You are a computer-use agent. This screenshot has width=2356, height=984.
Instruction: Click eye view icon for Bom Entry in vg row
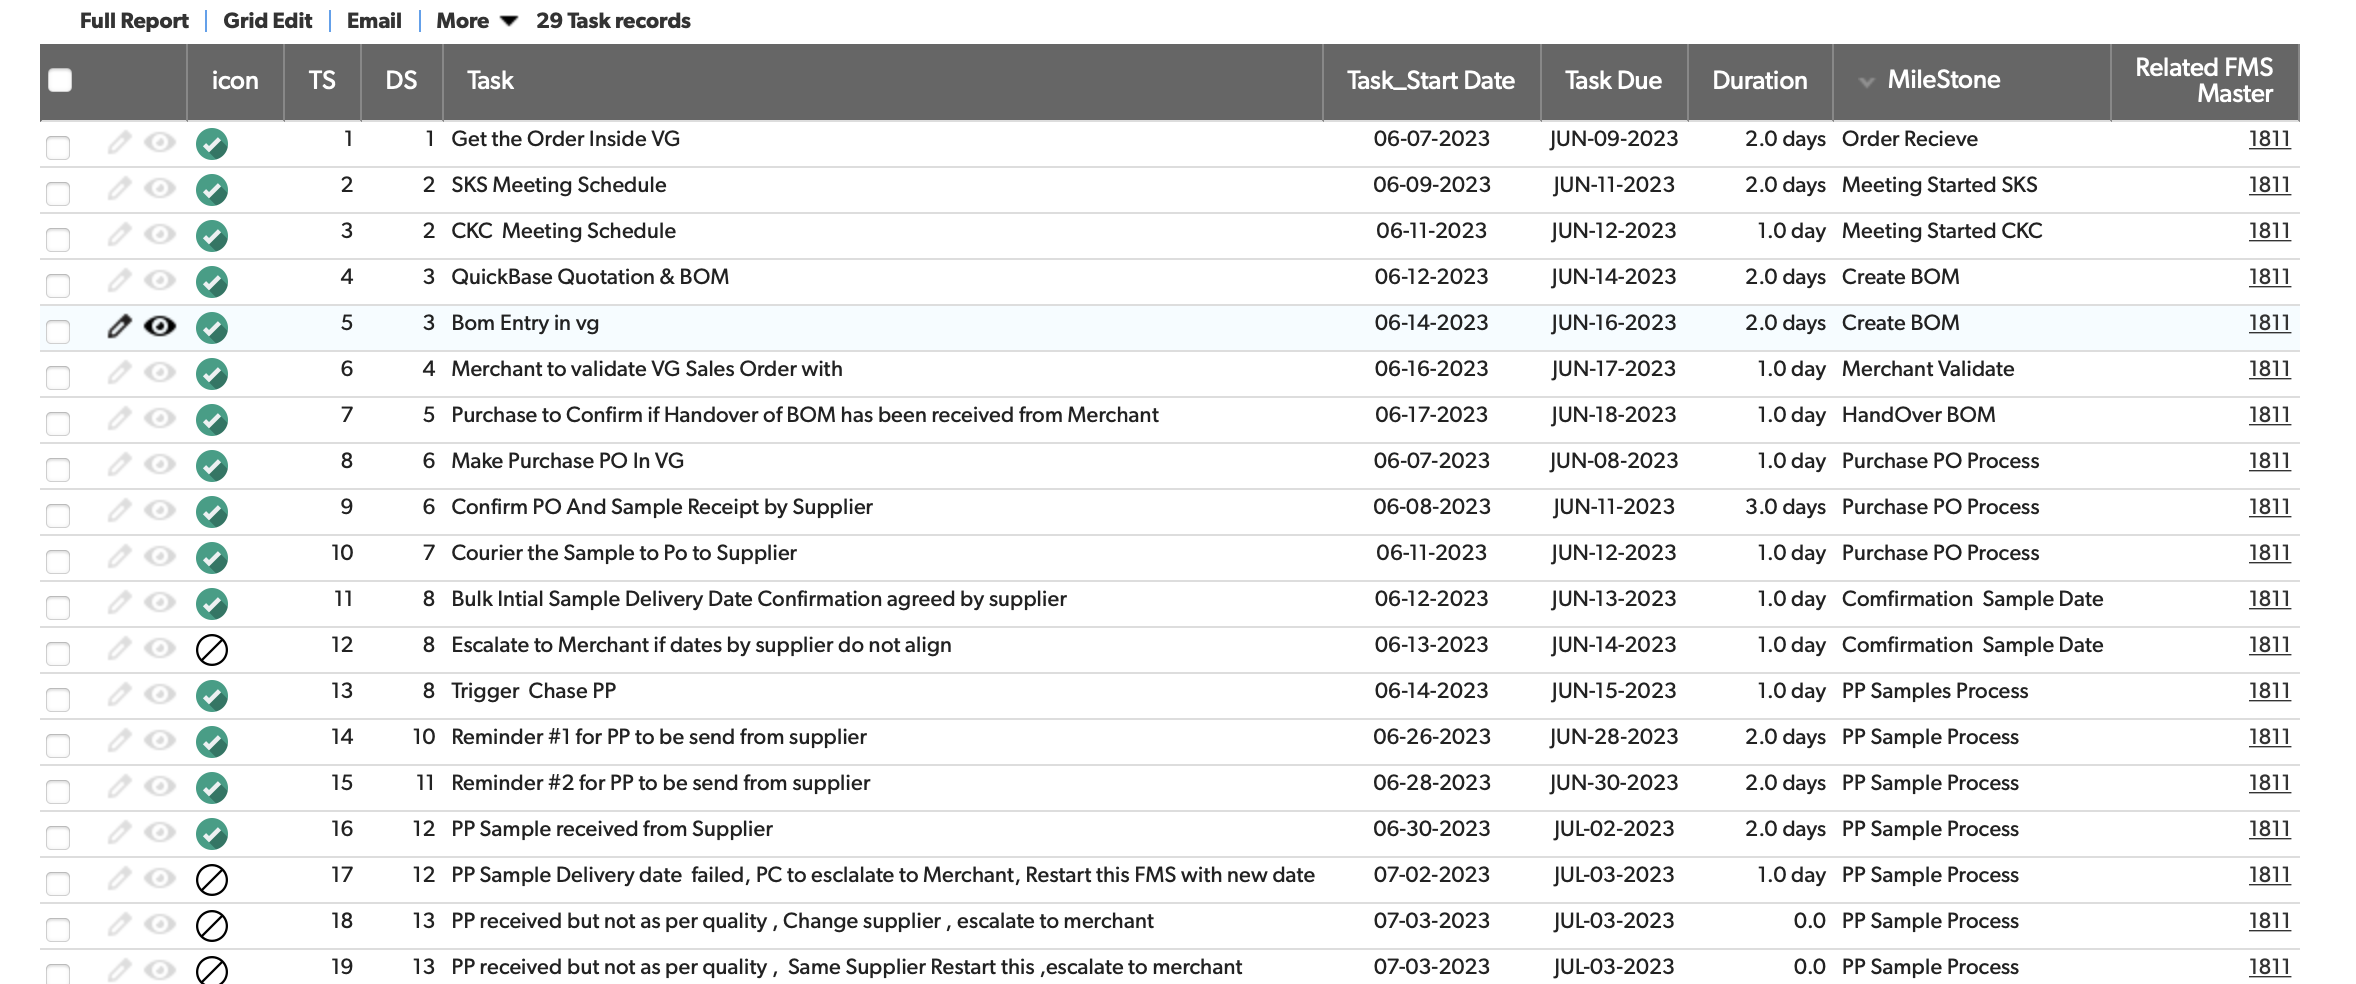(x=160, y=326)
